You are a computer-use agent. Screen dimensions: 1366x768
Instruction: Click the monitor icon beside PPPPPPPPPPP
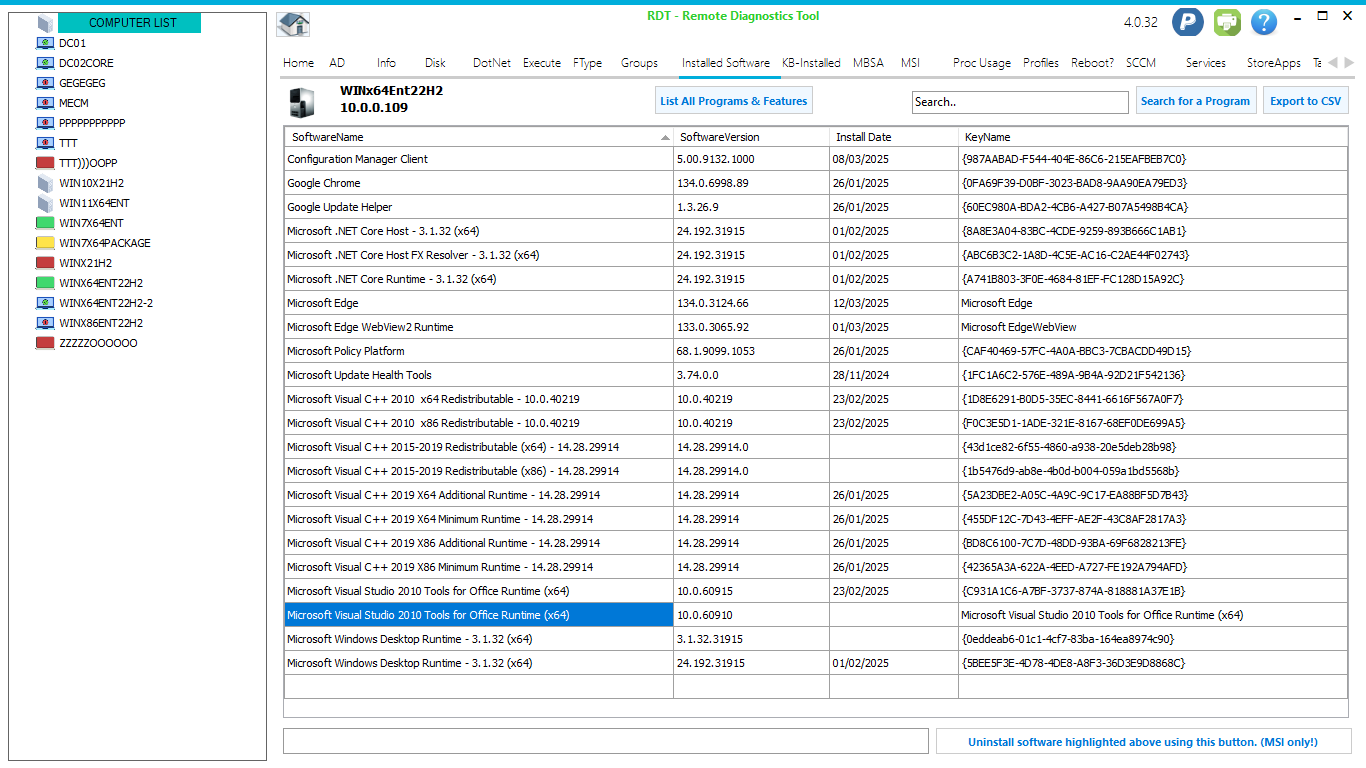point(45,123)
